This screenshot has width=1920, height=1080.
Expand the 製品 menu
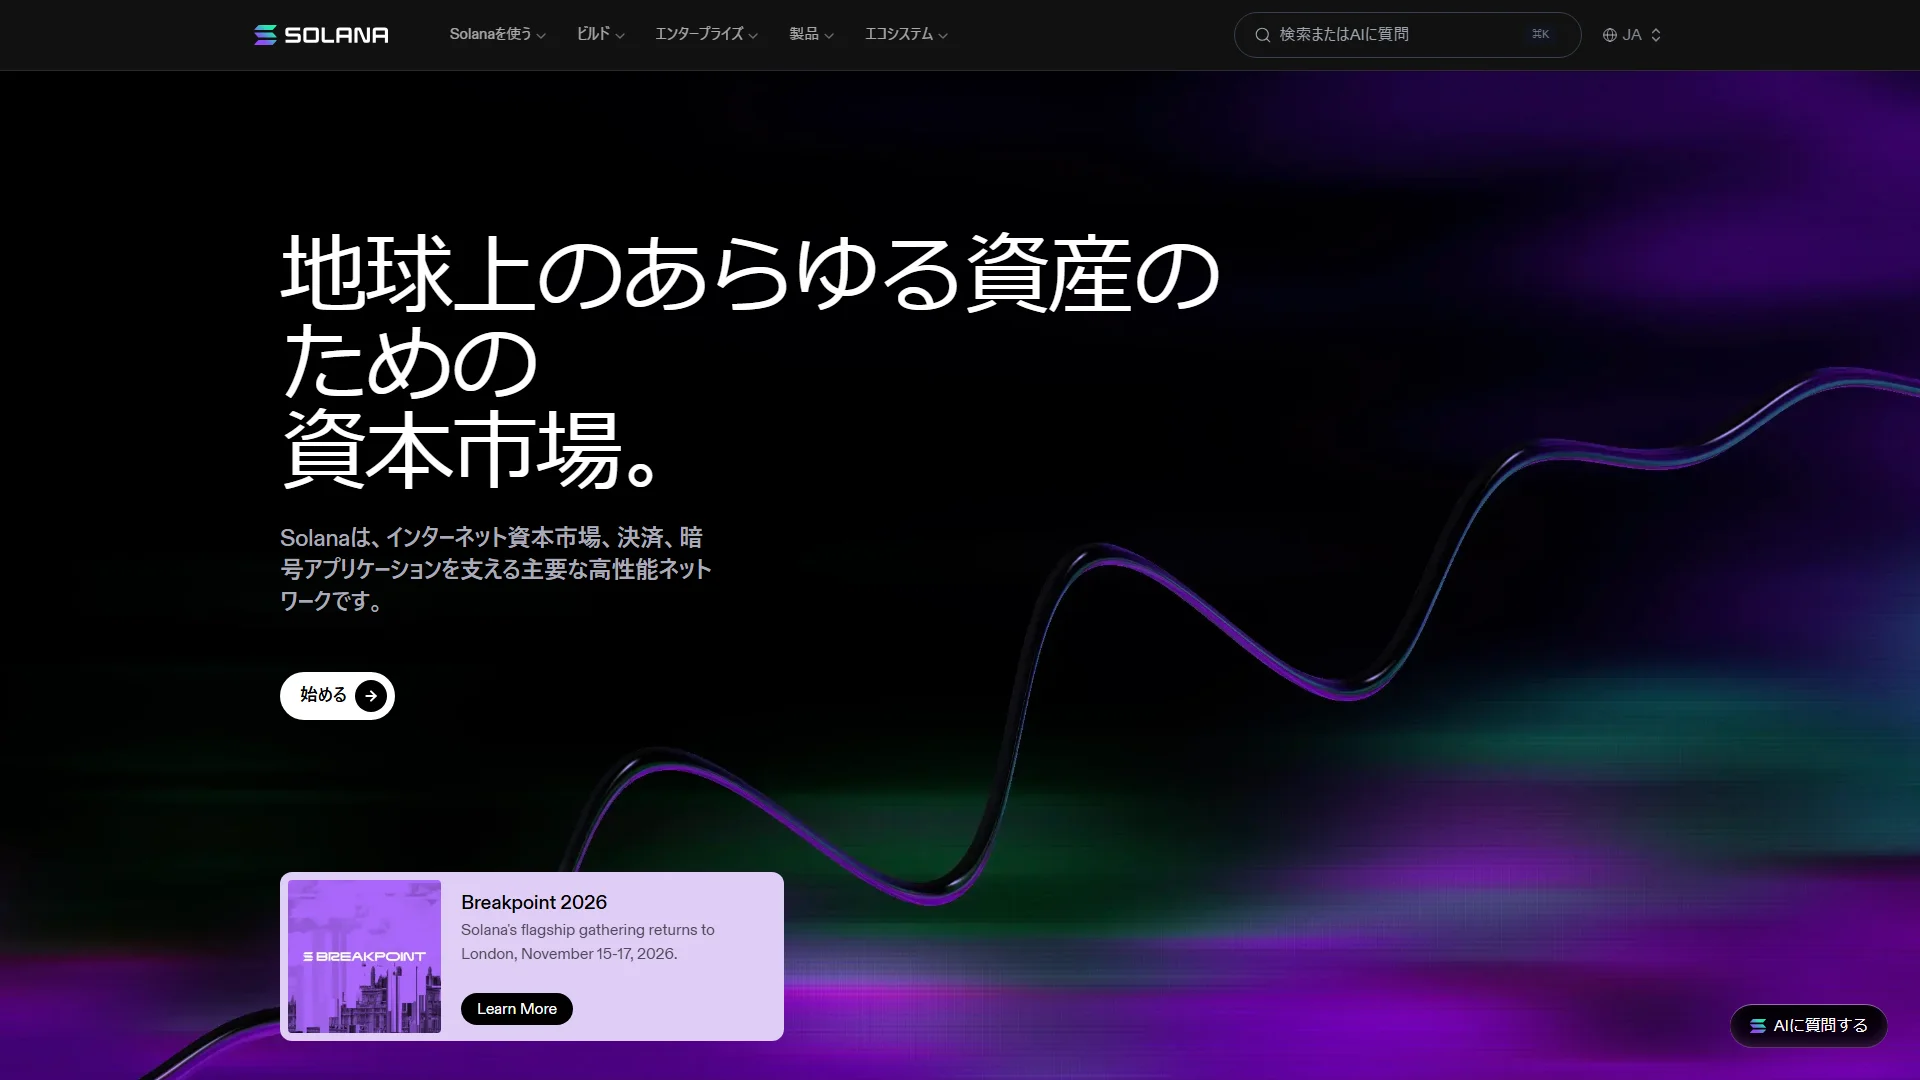811,34
